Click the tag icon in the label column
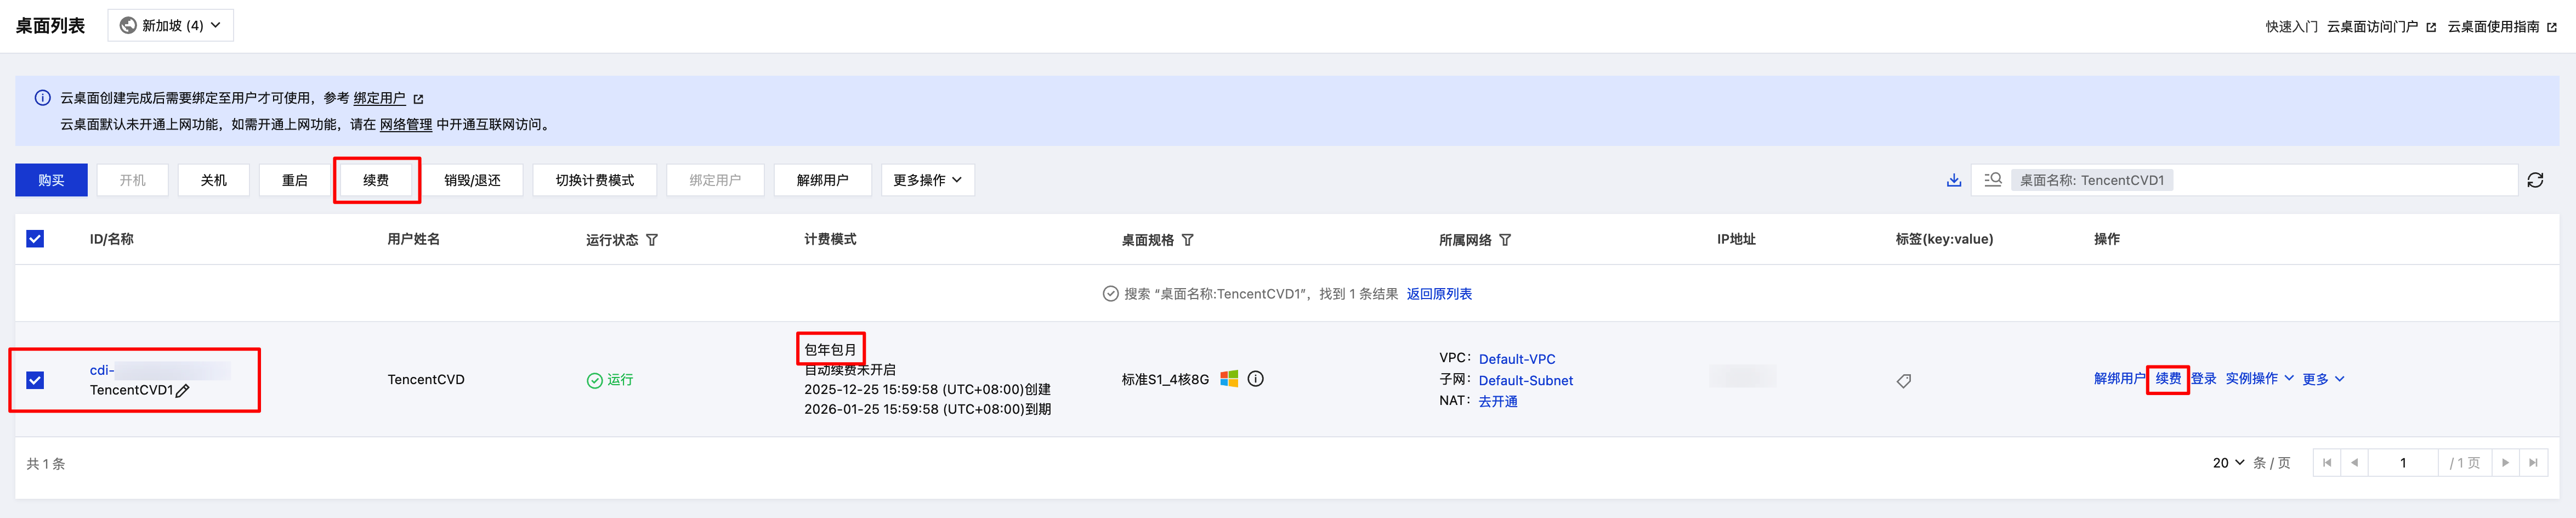 (x=1904, y=380)
